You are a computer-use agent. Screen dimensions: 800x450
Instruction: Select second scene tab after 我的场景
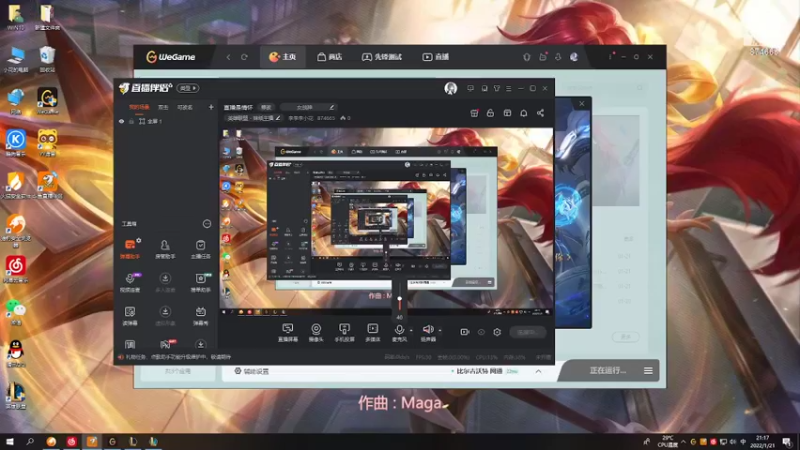pos(163,107)
